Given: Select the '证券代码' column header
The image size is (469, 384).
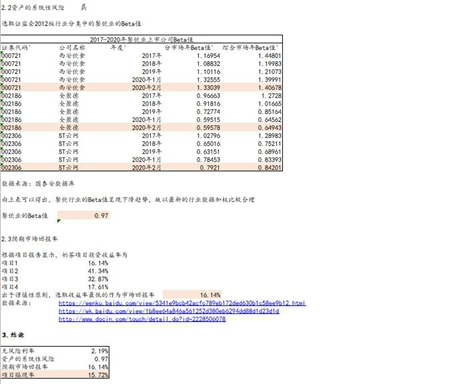Looking at the screenshot, I should pyautogui.click(x=16, y=48).
